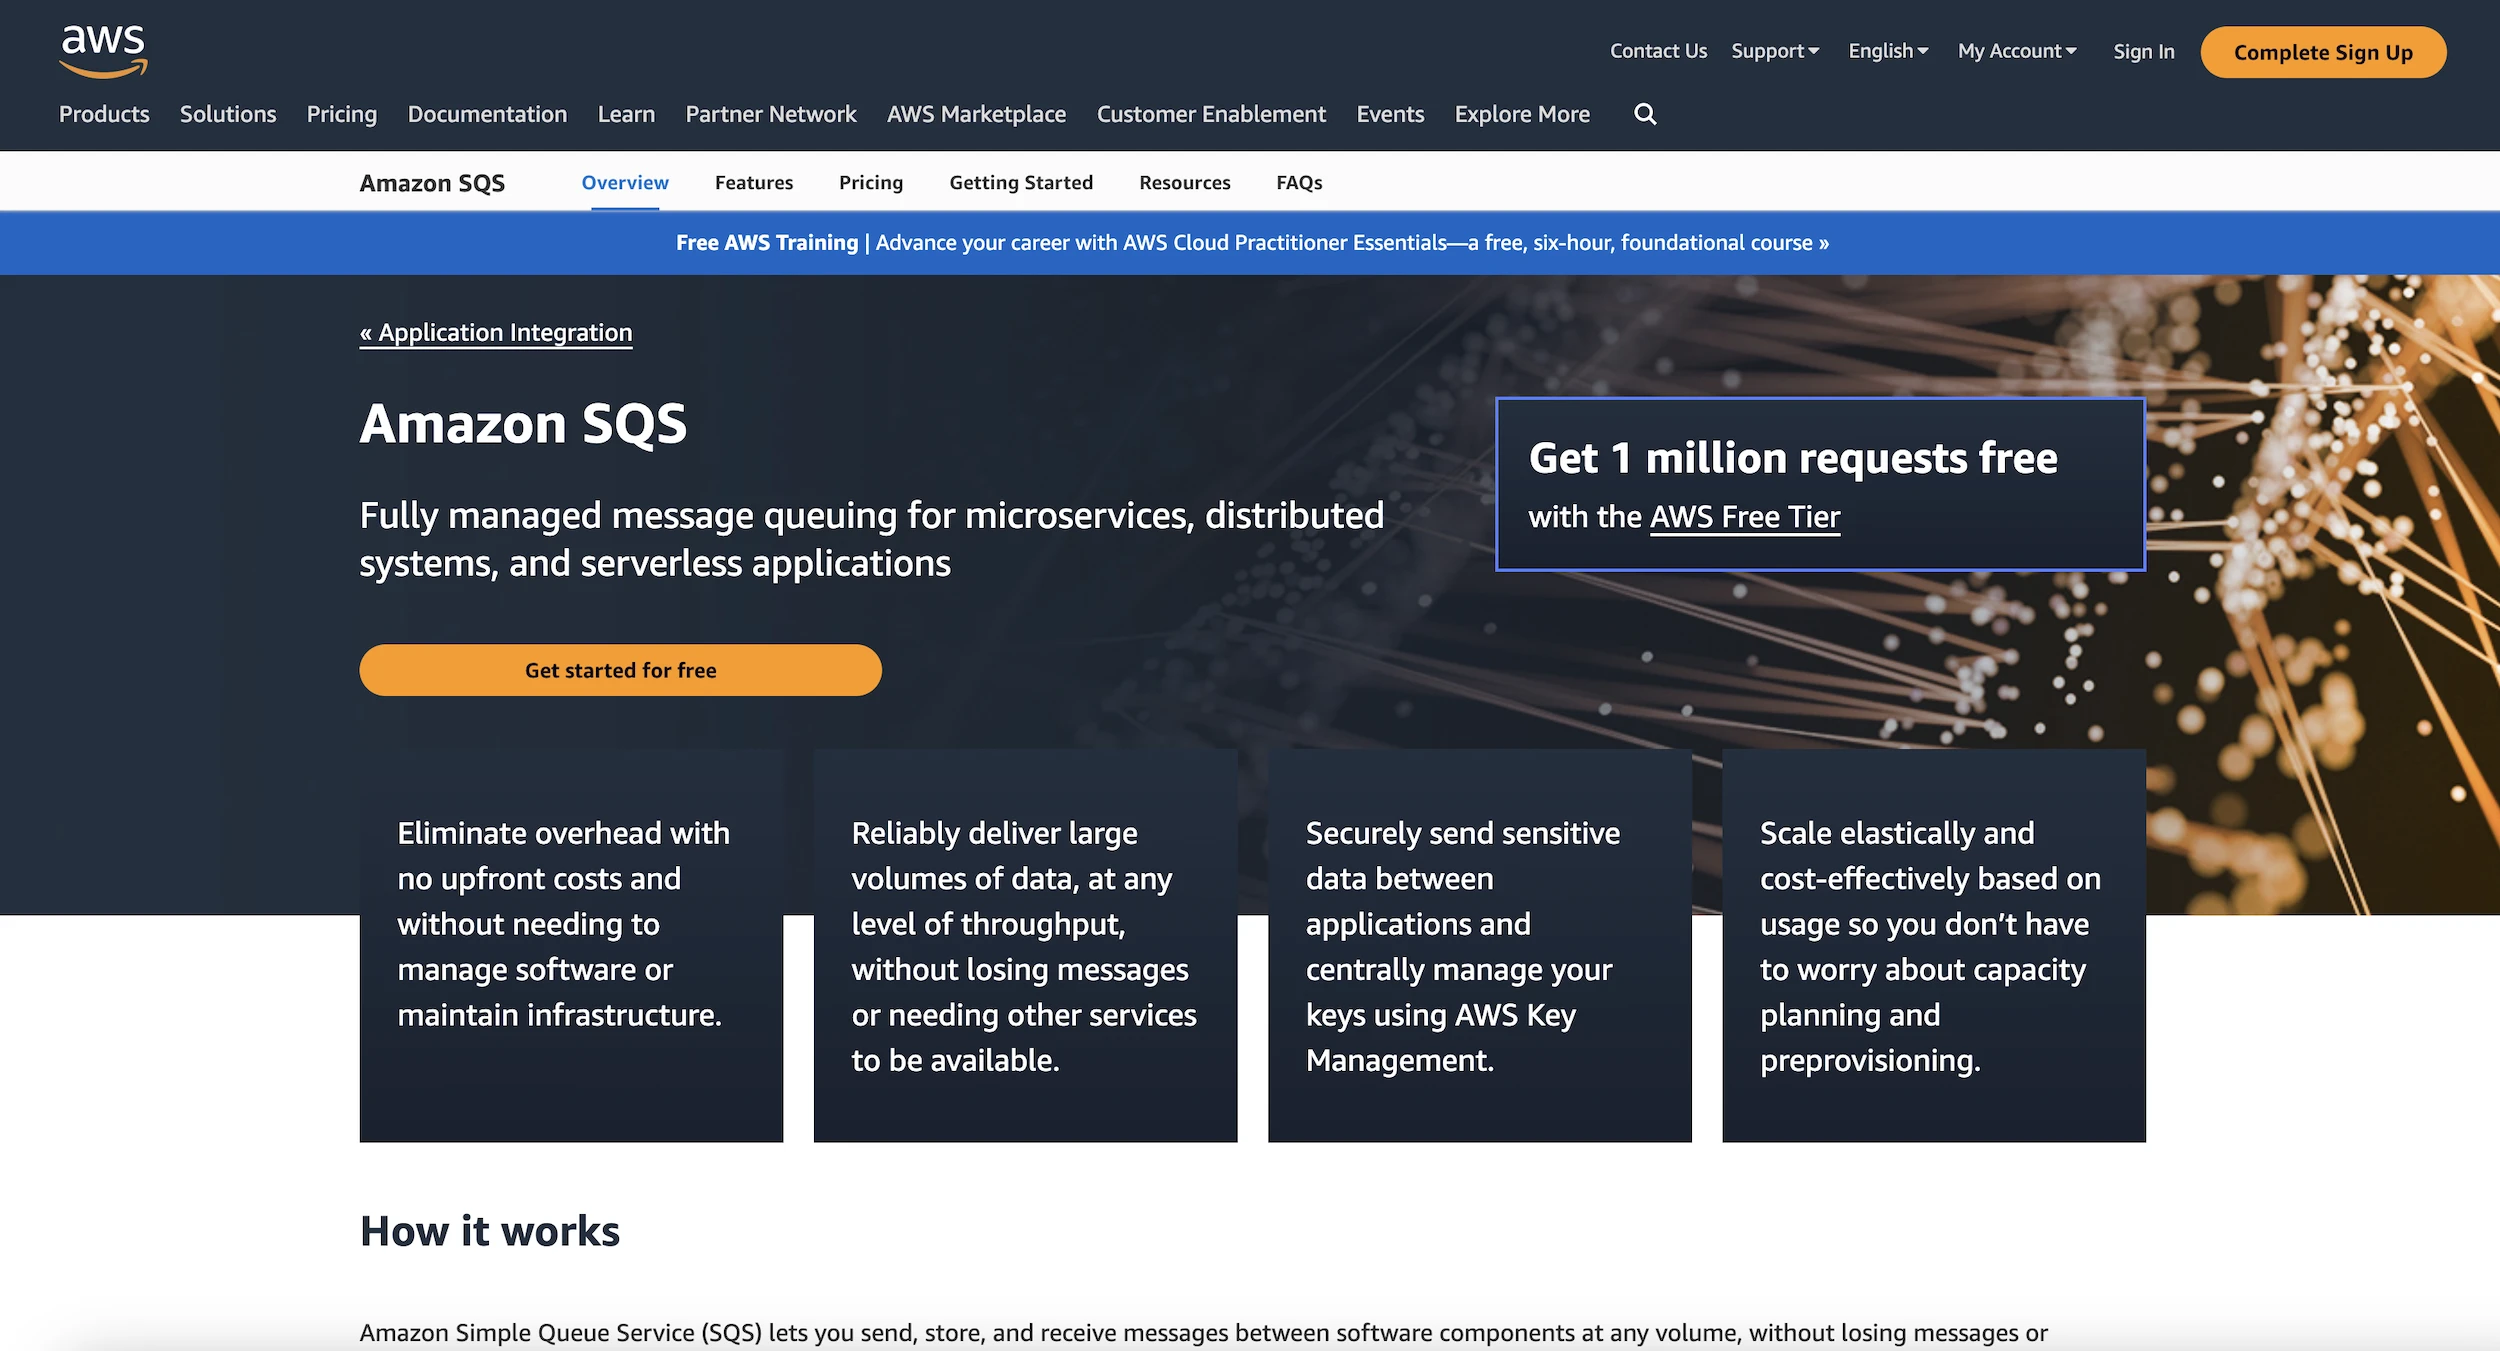
Task: Click Contact Us link
Action: (1658, 51)
